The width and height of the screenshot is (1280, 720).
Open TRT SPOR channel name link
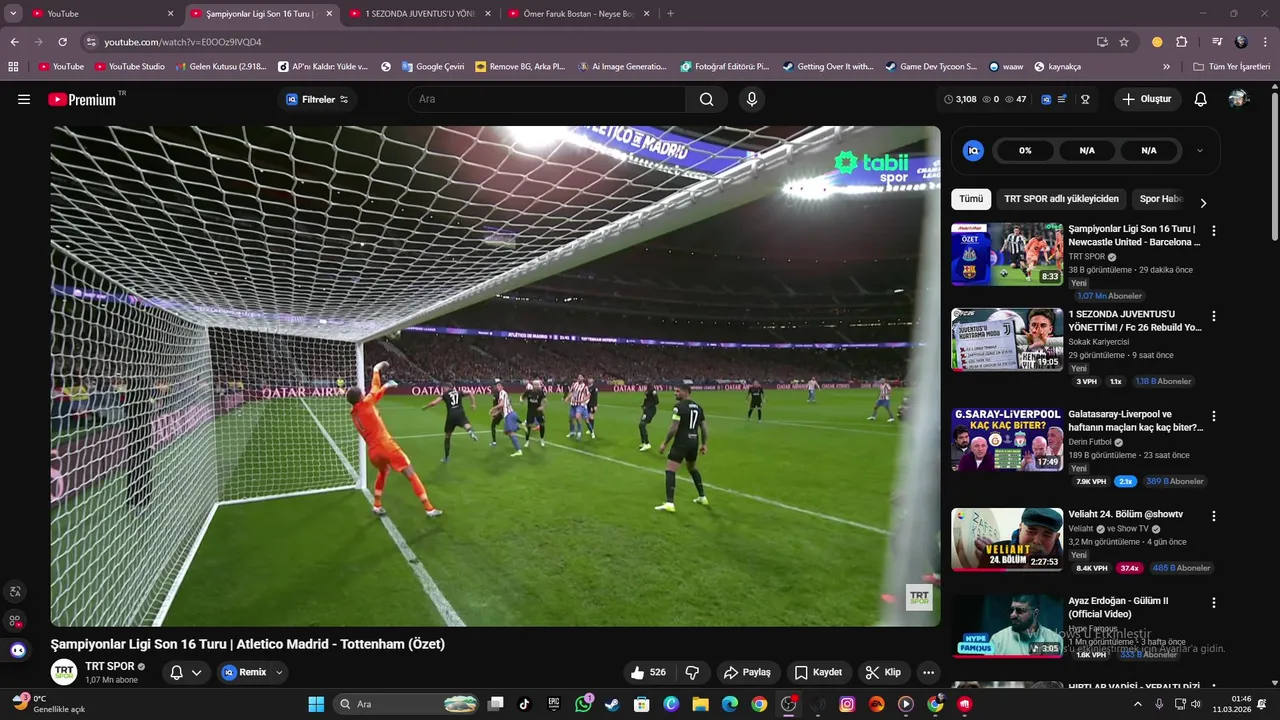[x=110, y=666]
